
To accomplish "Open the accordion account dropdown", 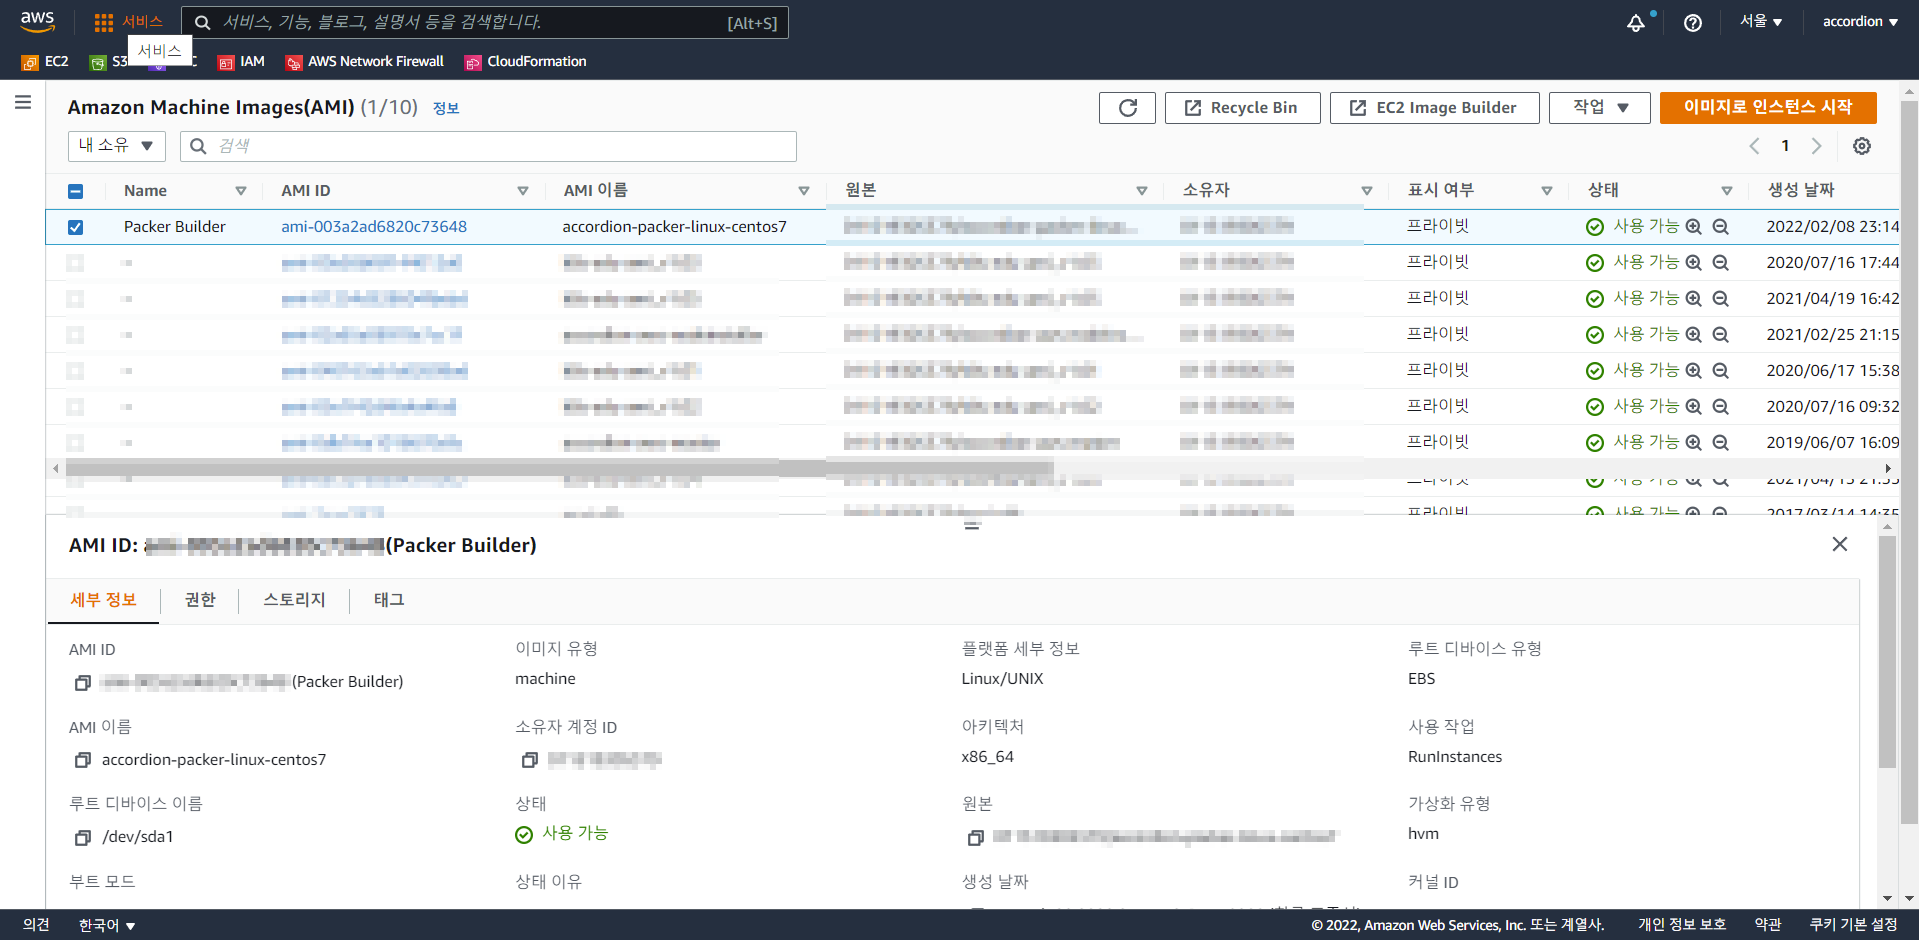I will 1860,21.
